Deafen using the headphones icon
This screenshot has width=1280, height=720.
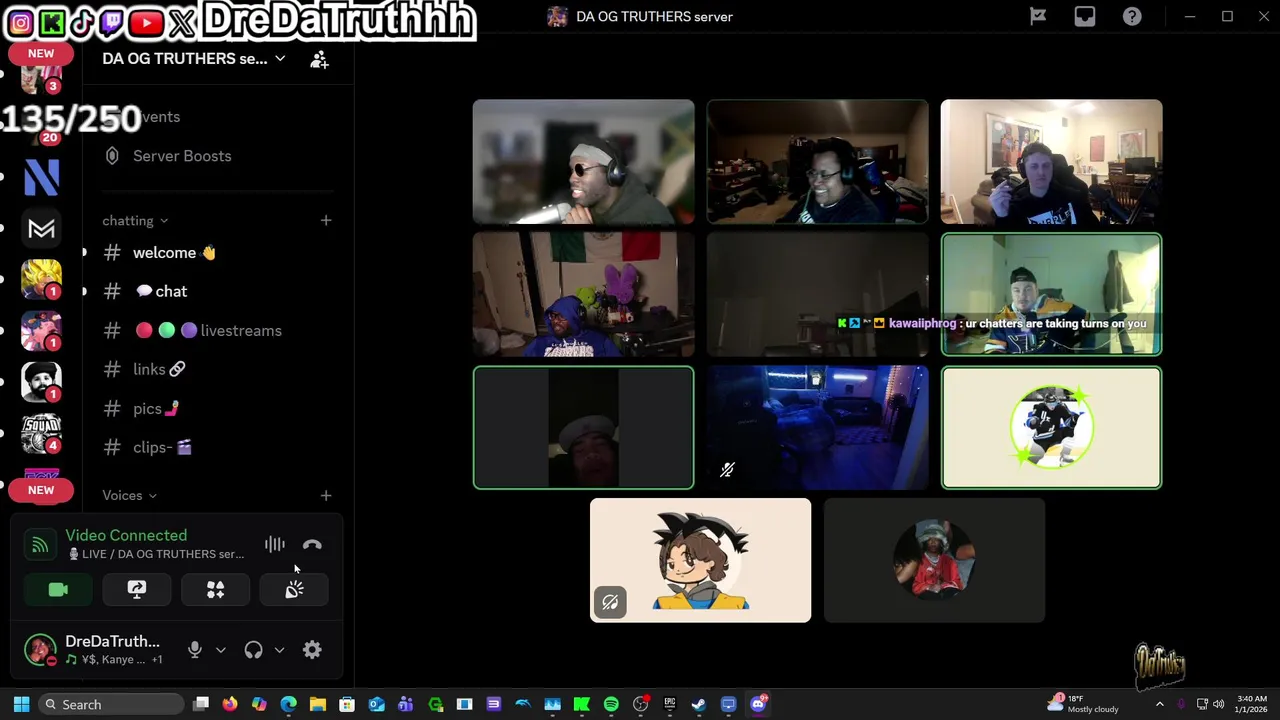[253, 650]
